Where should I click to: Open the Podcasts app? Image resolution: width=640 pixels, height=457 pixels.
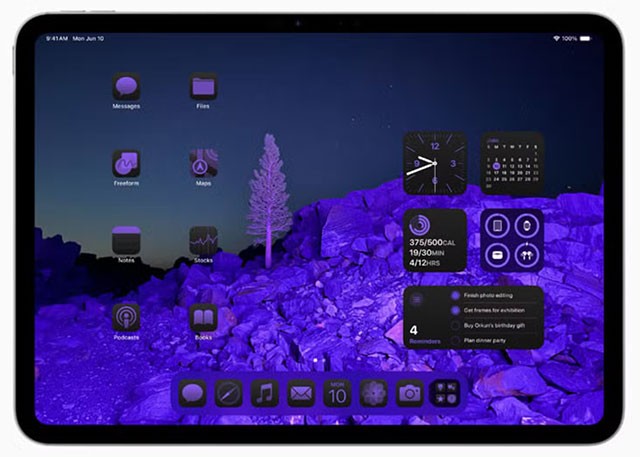[126, 317]
